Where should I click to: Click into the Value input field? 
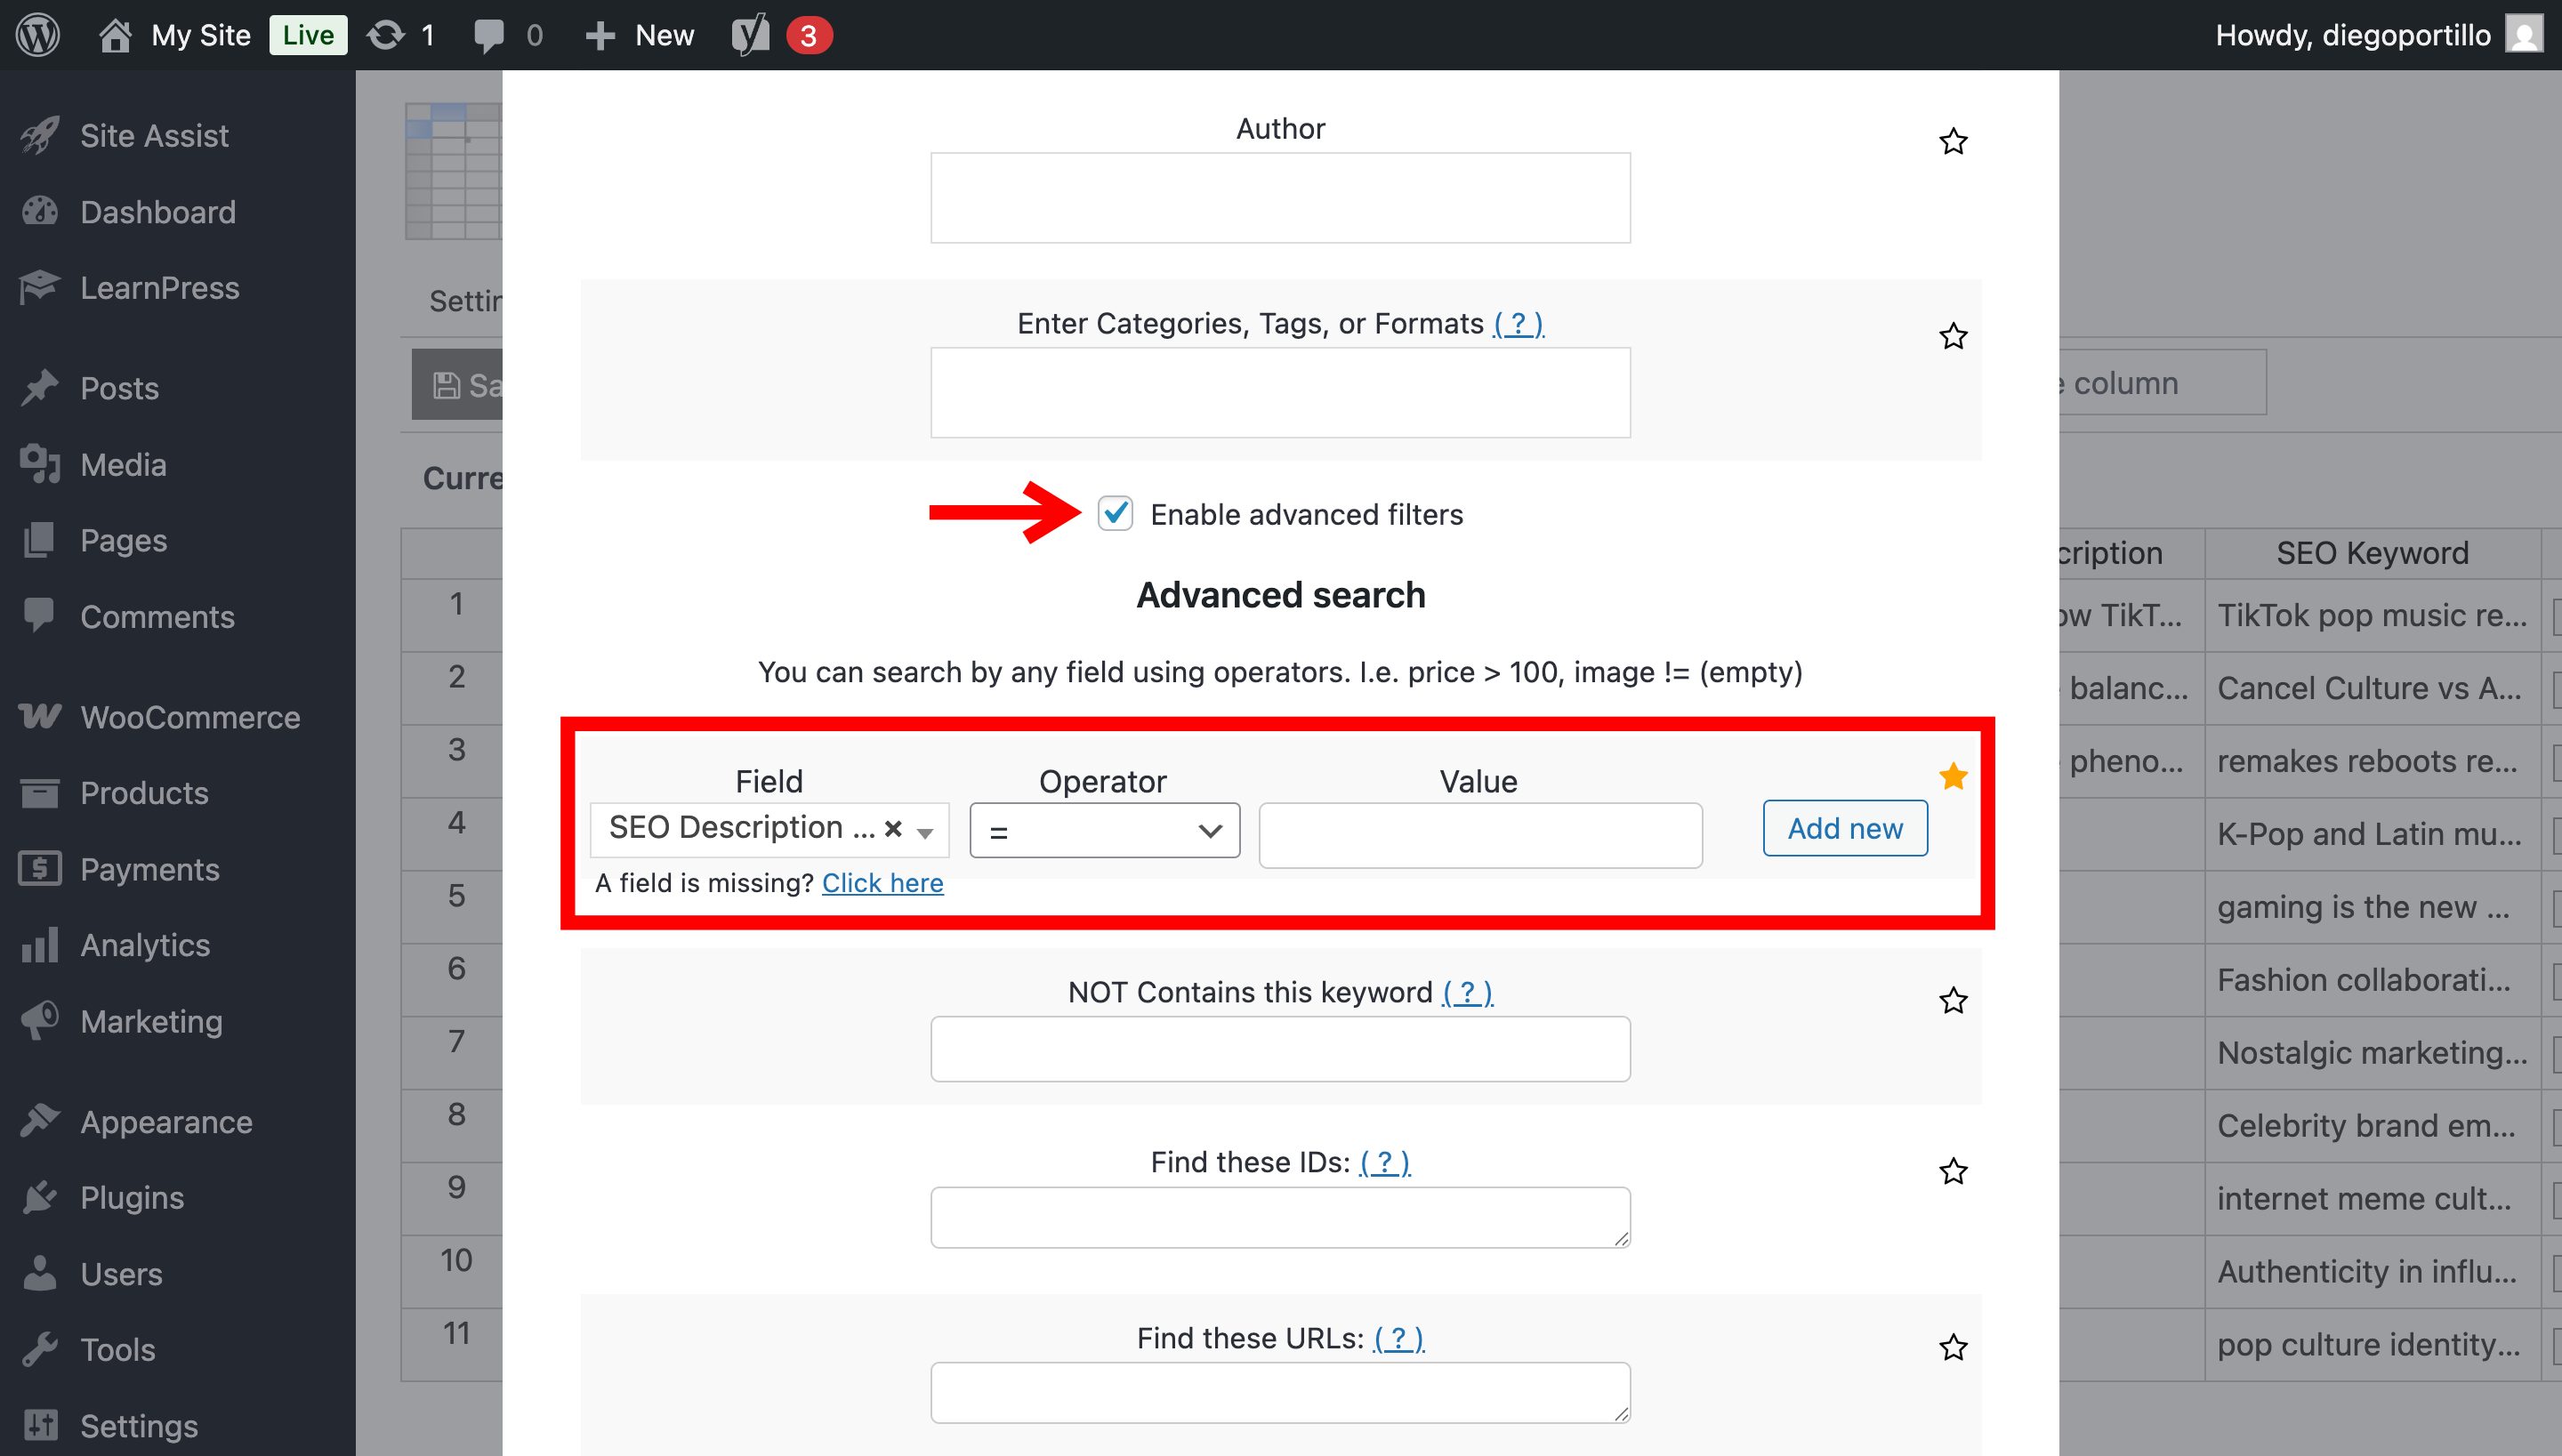pyautogui.click(x=1480, y=835)
